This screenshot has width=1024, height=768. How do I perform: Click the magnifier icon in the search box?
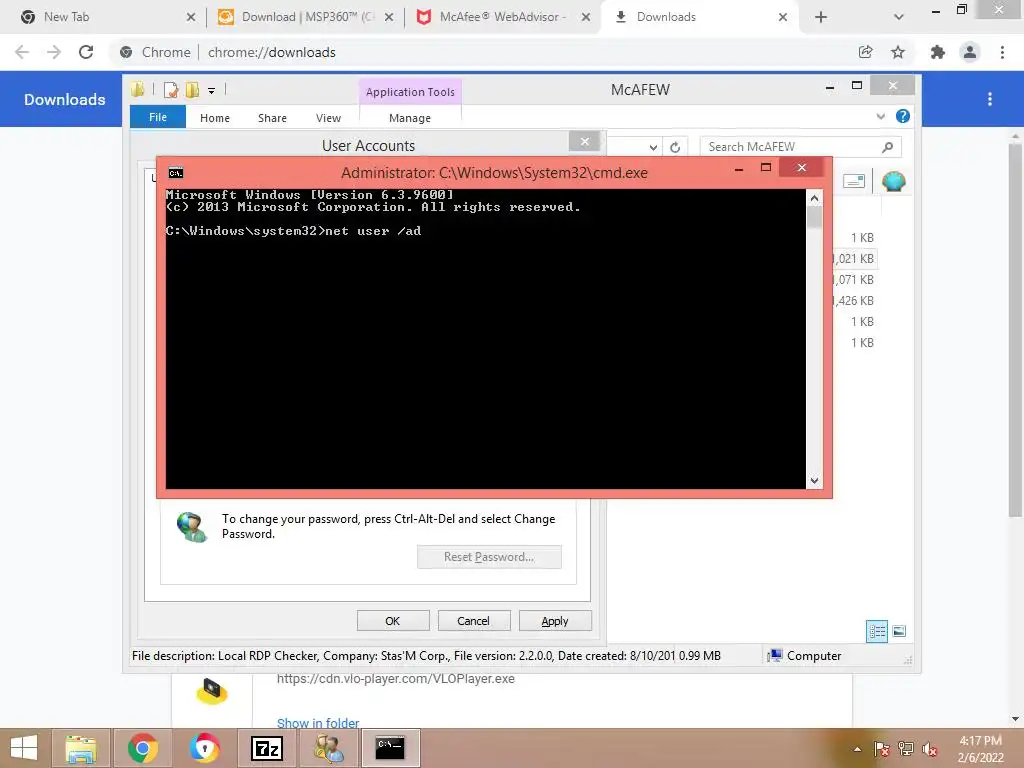click(x=888, y=147)
